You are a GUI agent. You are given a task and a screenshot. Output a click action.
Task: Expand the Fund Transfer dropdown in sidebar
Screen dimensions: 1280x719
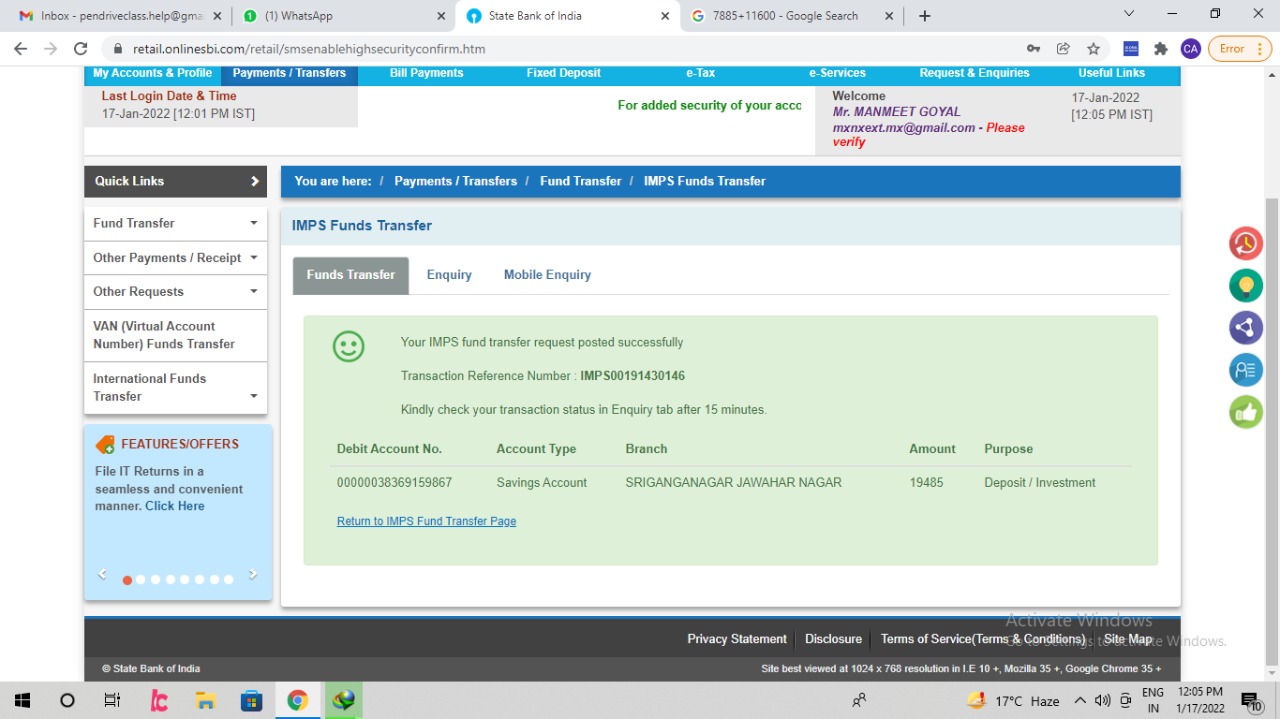click(253, 223)
